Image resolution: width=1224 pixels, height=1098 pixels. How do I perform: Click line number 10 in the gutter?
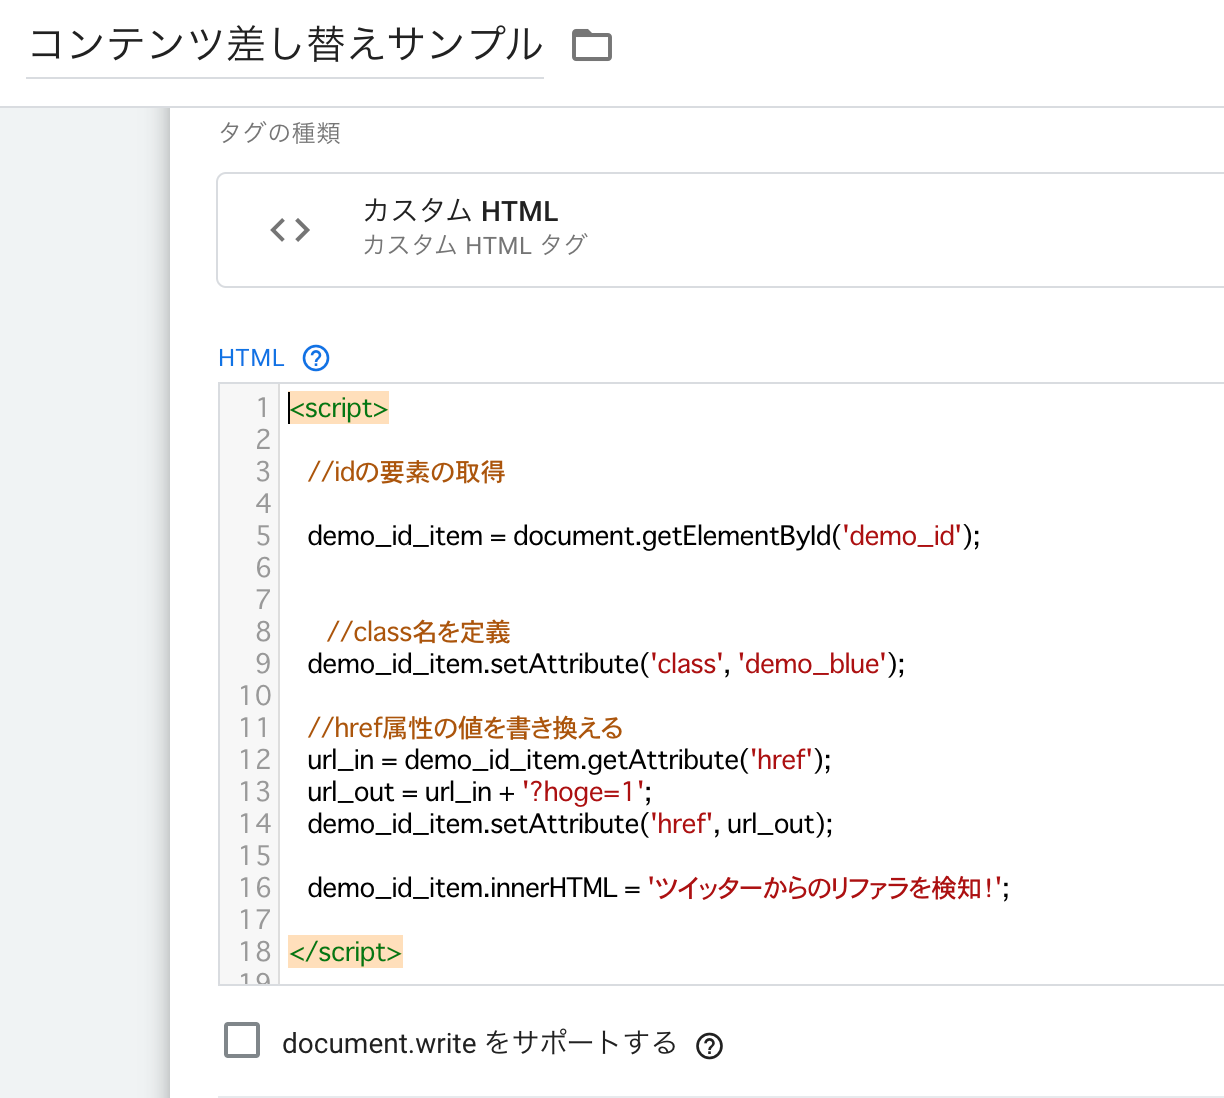tap(255, 696)
